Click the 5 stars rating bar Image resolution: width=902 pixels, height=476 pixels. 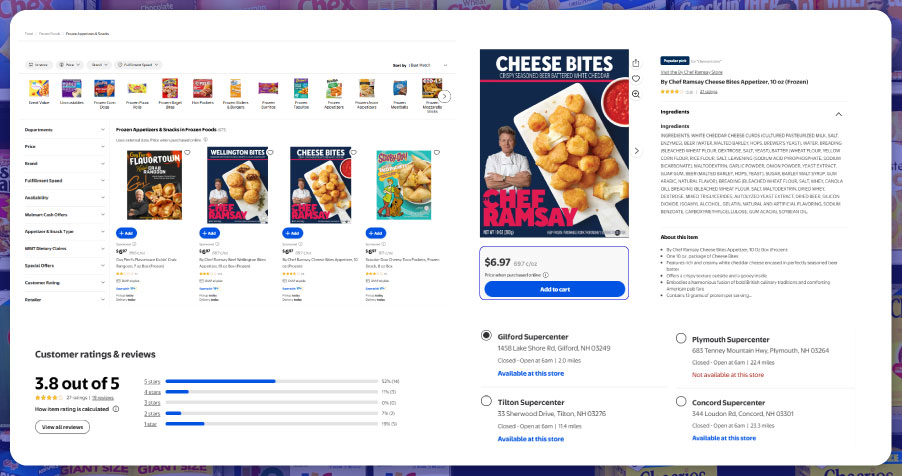coord(272,381)
